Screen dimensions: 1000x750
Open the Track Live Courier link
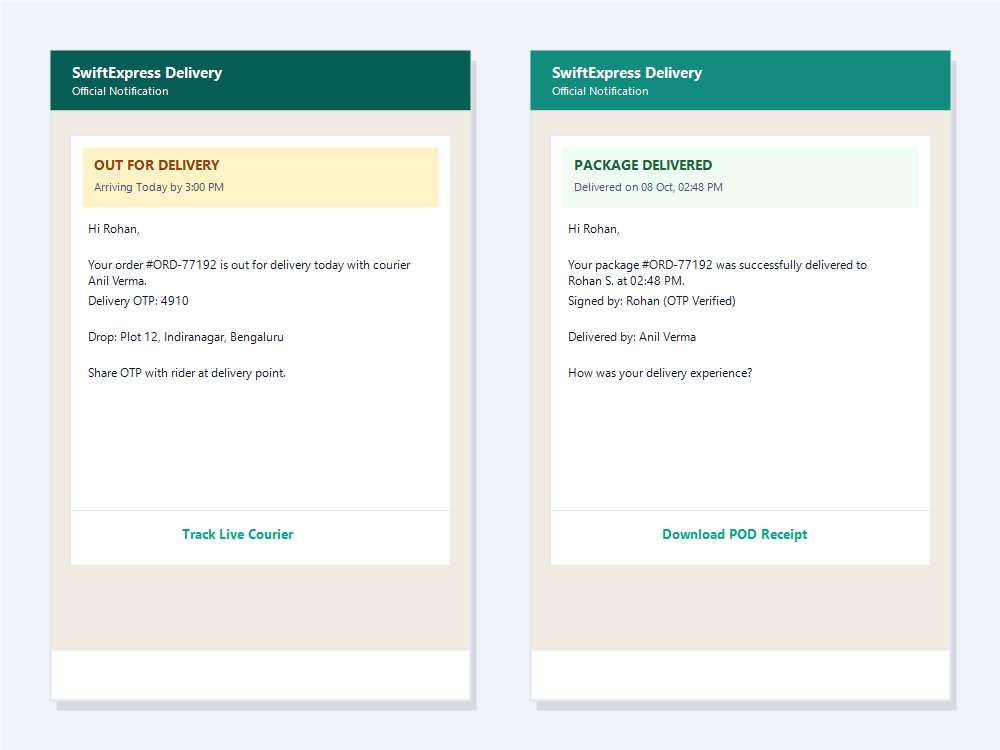(237, 534)
